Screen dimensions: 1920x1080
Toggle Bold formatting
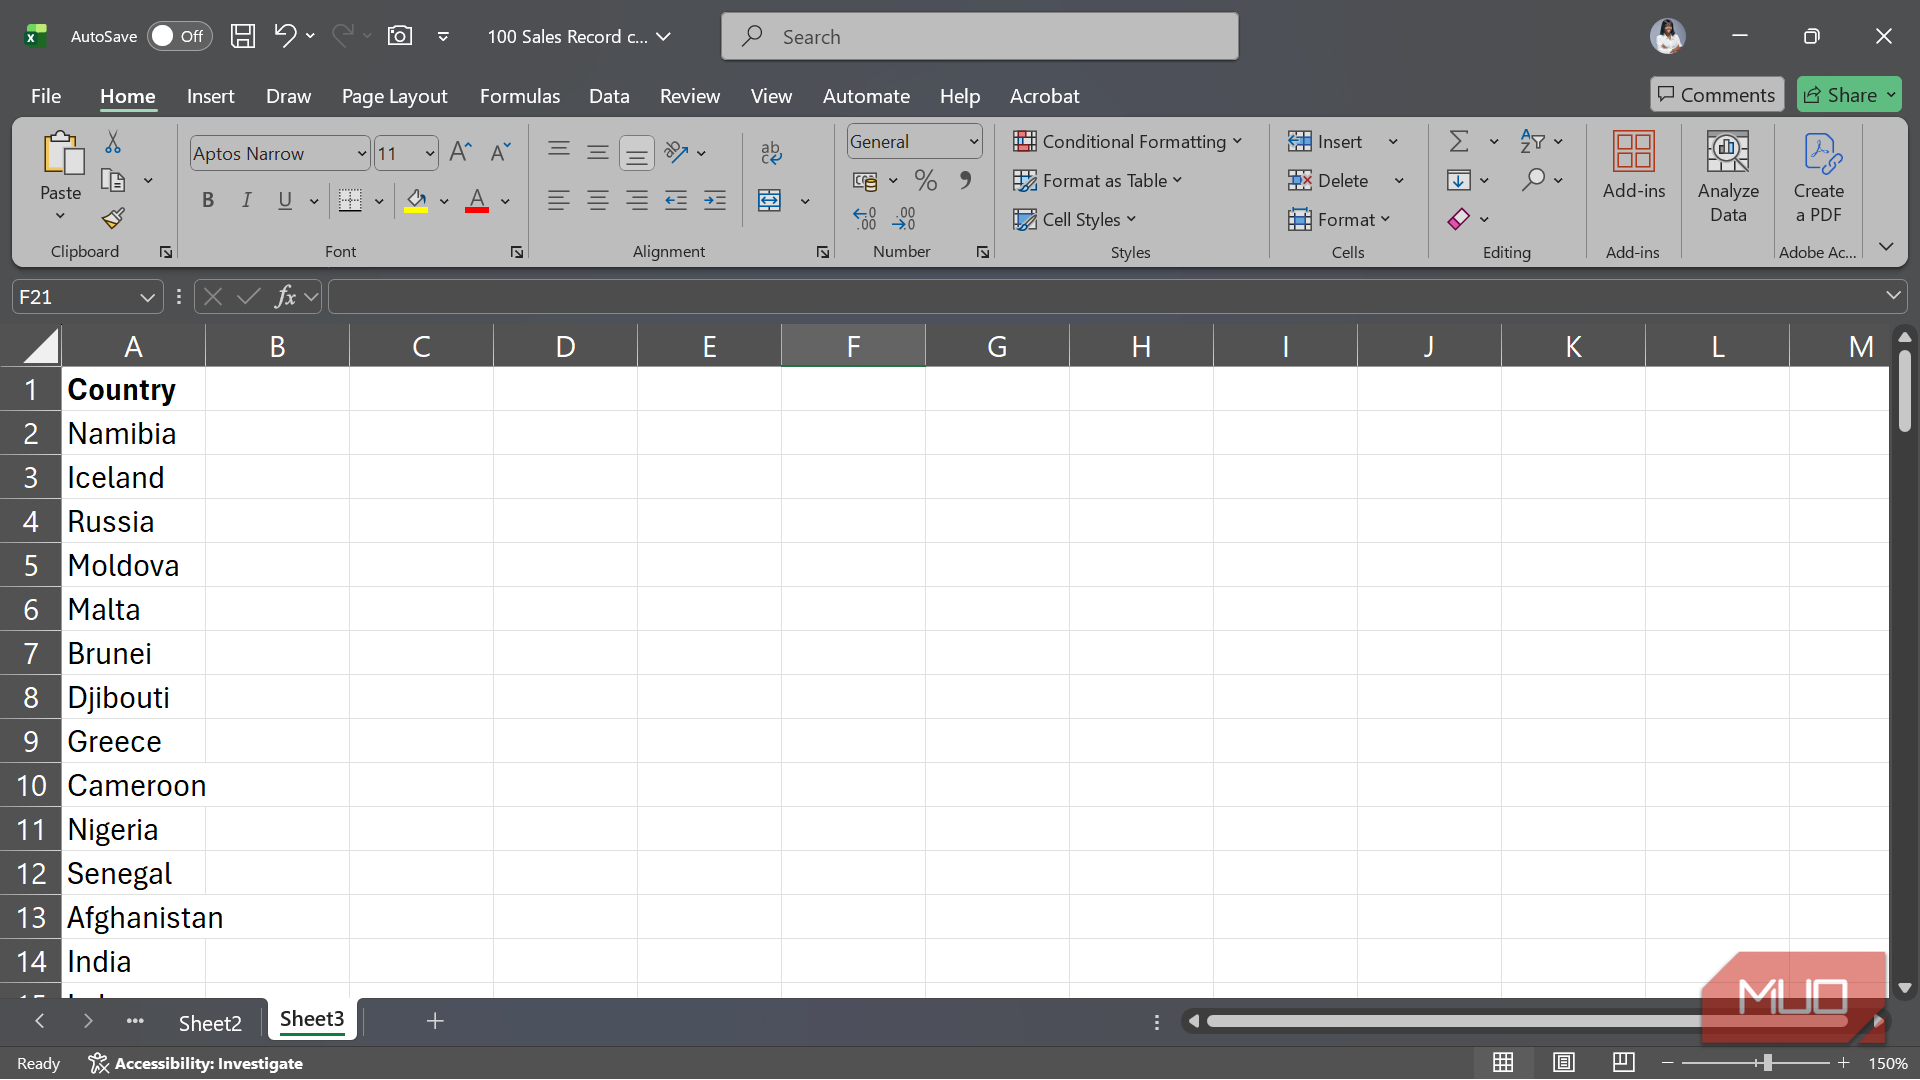coord(208,201)
